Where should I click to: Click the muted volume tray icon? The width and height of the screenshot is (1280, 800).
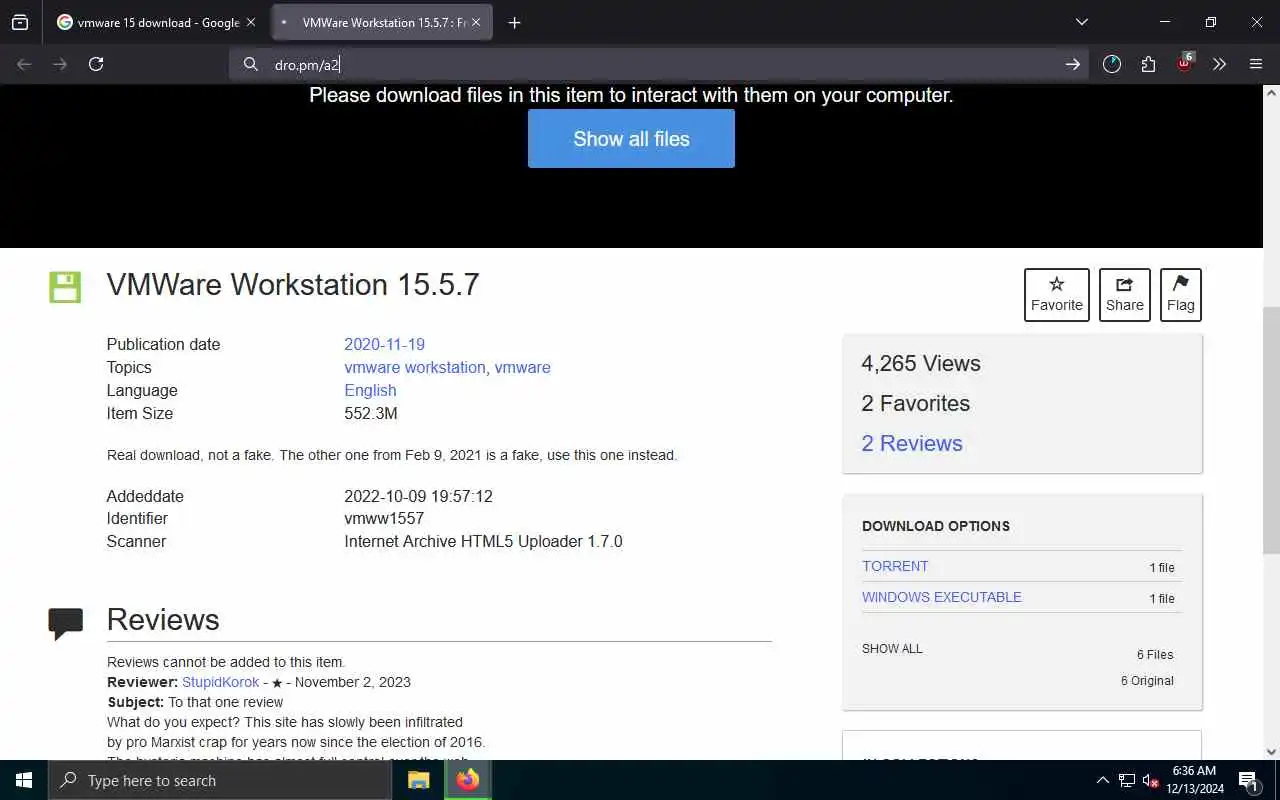coord(1151,780)
